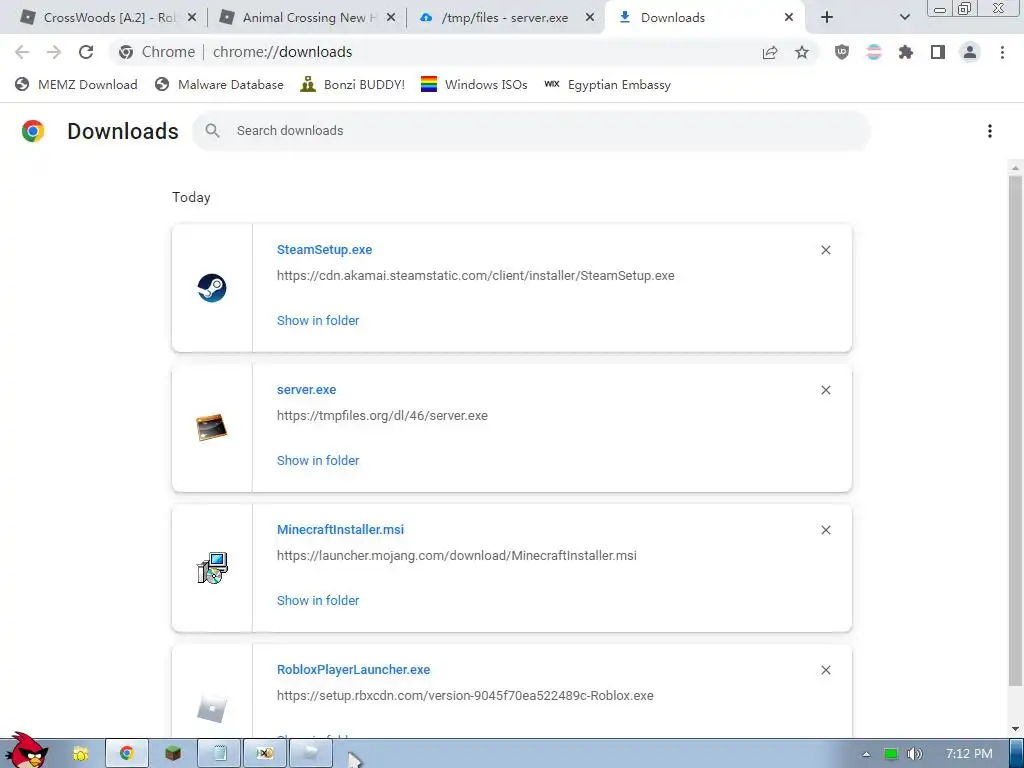Open the RobloxPlayerLauncher.exe file link
1024x768 pixels.
coord(353,669)
